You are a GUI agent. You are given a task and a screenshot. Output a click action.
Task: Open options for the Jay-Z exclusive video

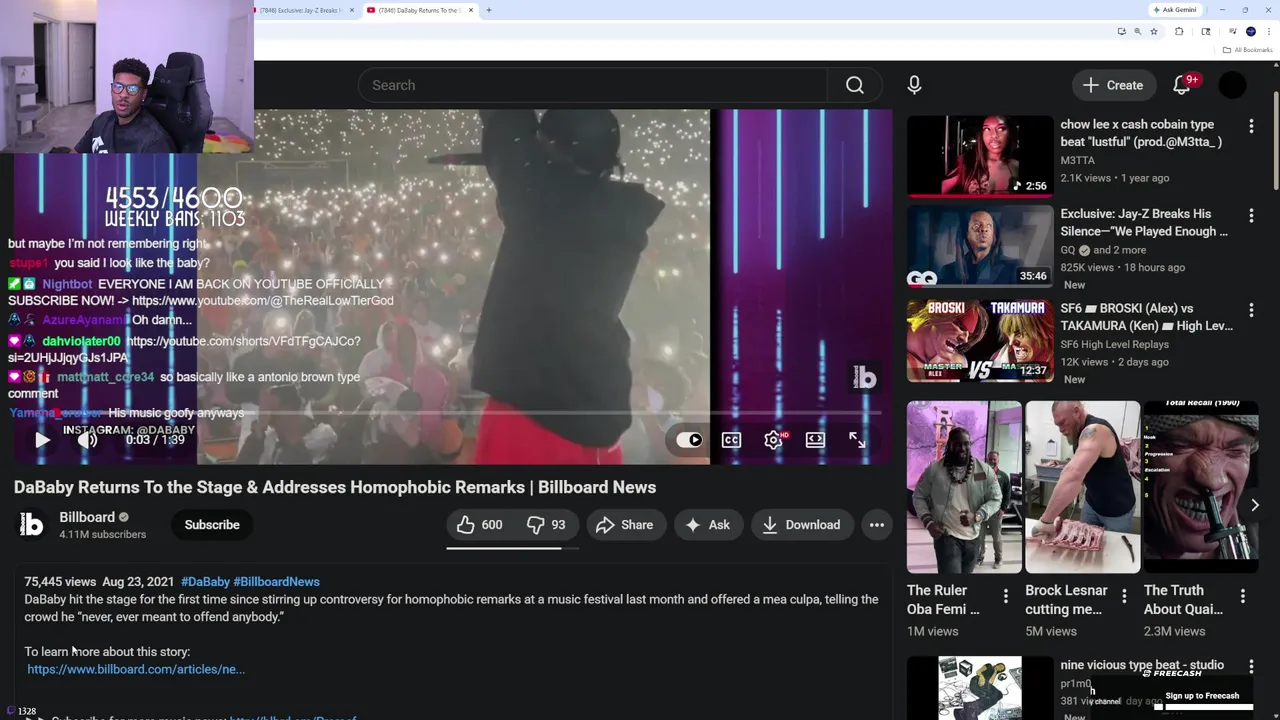[x=1251, y=215]
